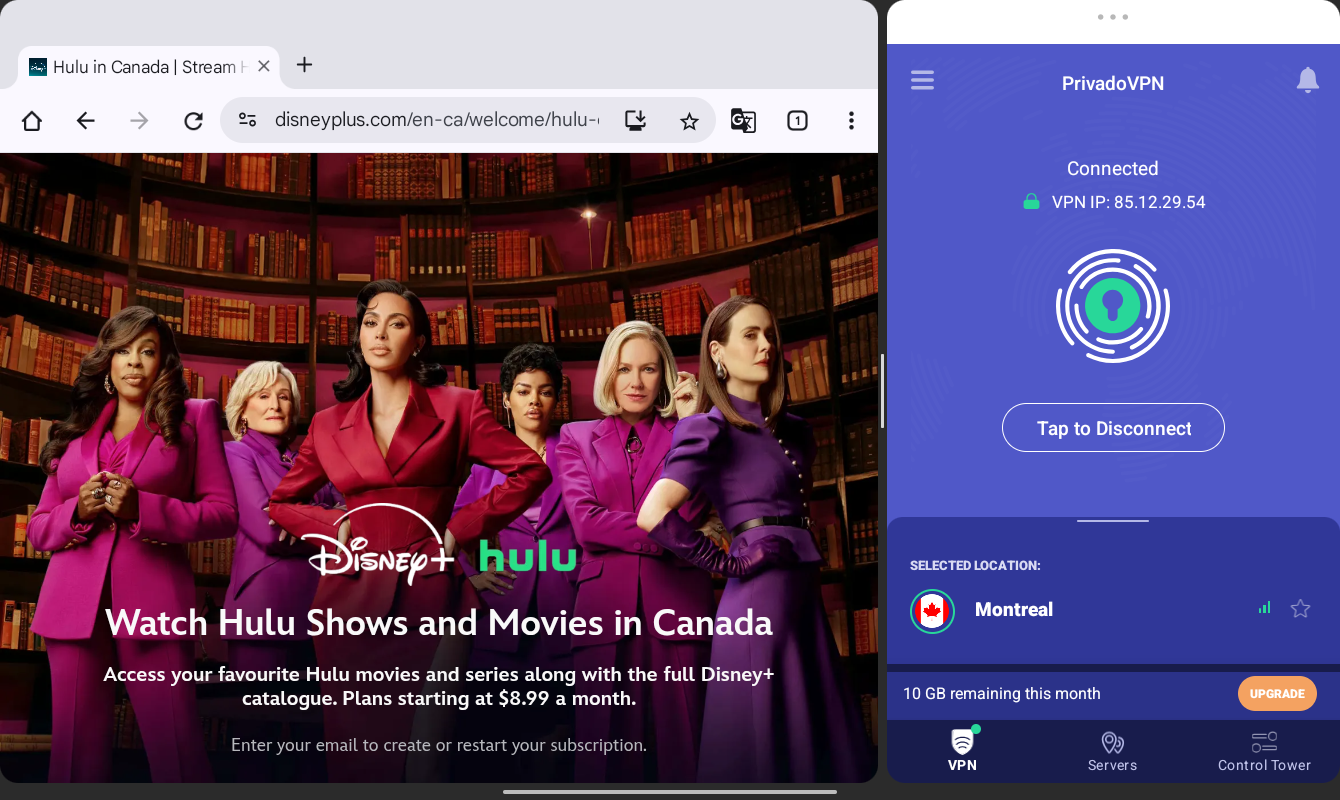Open a new Chrome tab
Screen dimensions: 1340x800
tap(305, 65)
